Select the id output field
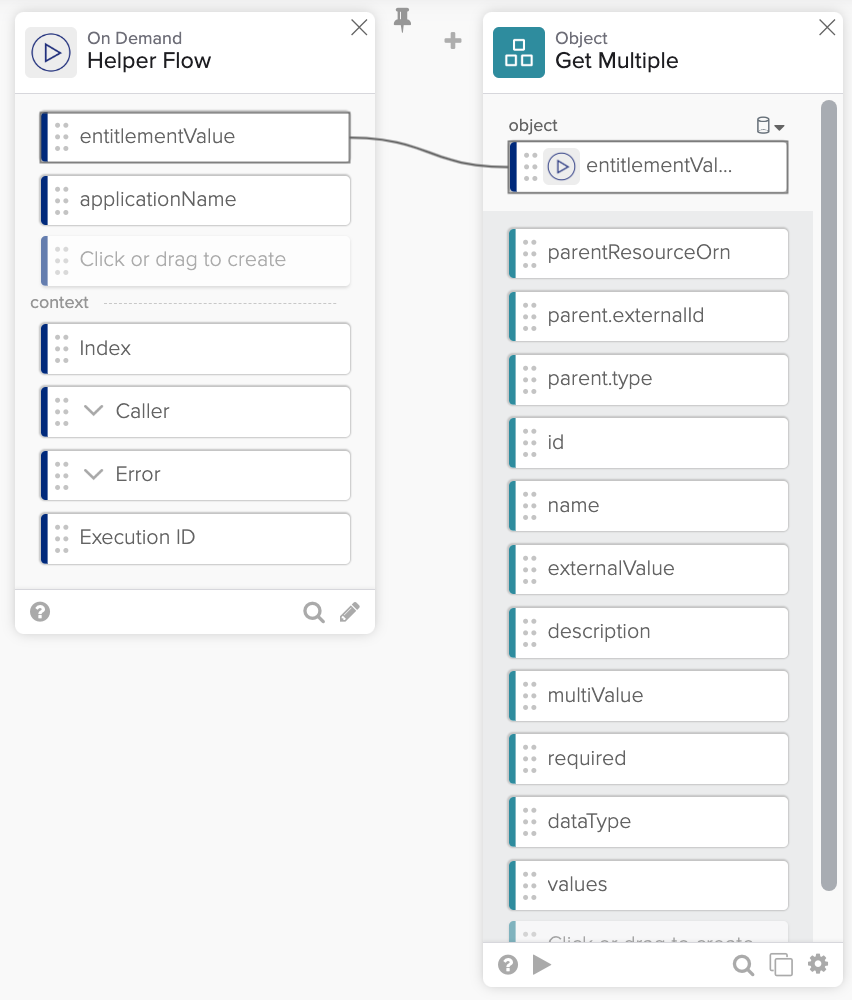The image size is (852, 1000). [648, 443]
